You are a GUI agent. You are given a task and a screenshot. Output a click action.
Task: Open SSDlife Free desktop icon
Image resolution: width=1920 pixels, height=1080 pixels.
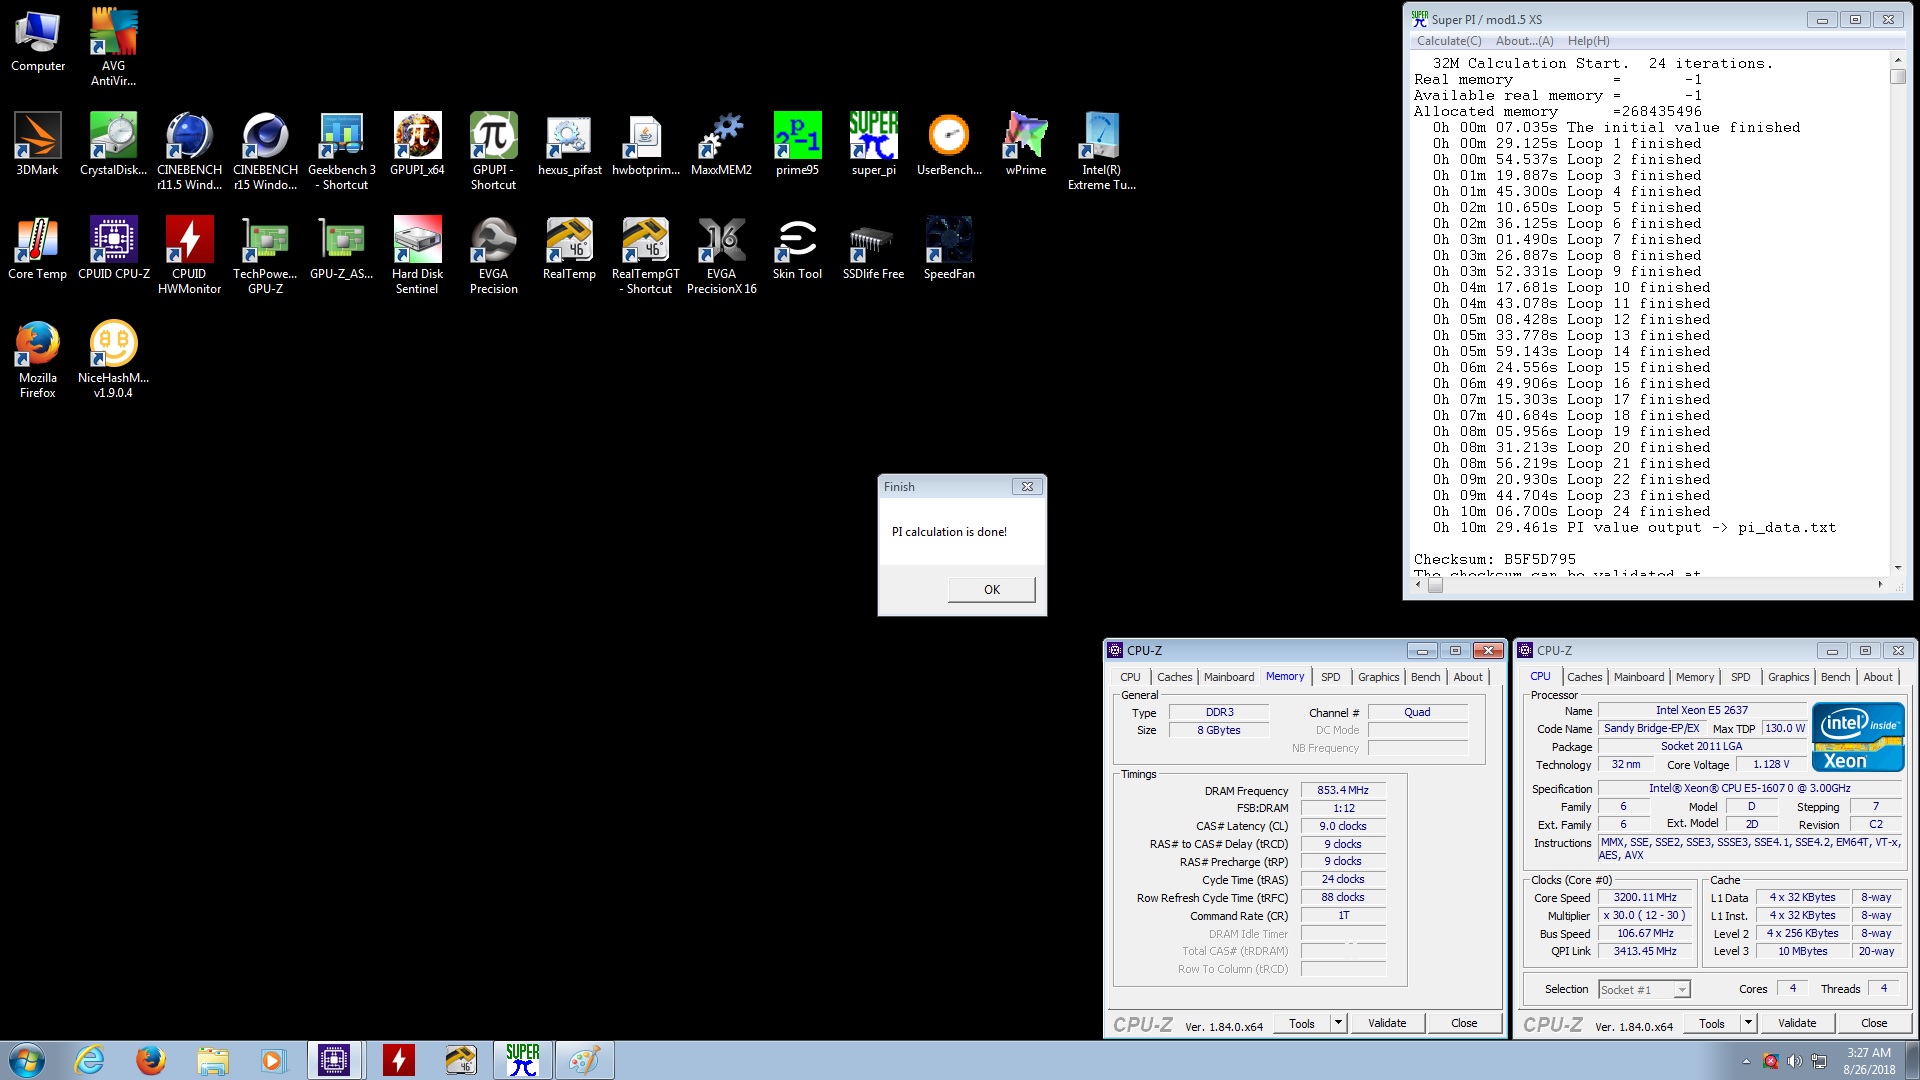pyautogui.click(x=873, y=249)
